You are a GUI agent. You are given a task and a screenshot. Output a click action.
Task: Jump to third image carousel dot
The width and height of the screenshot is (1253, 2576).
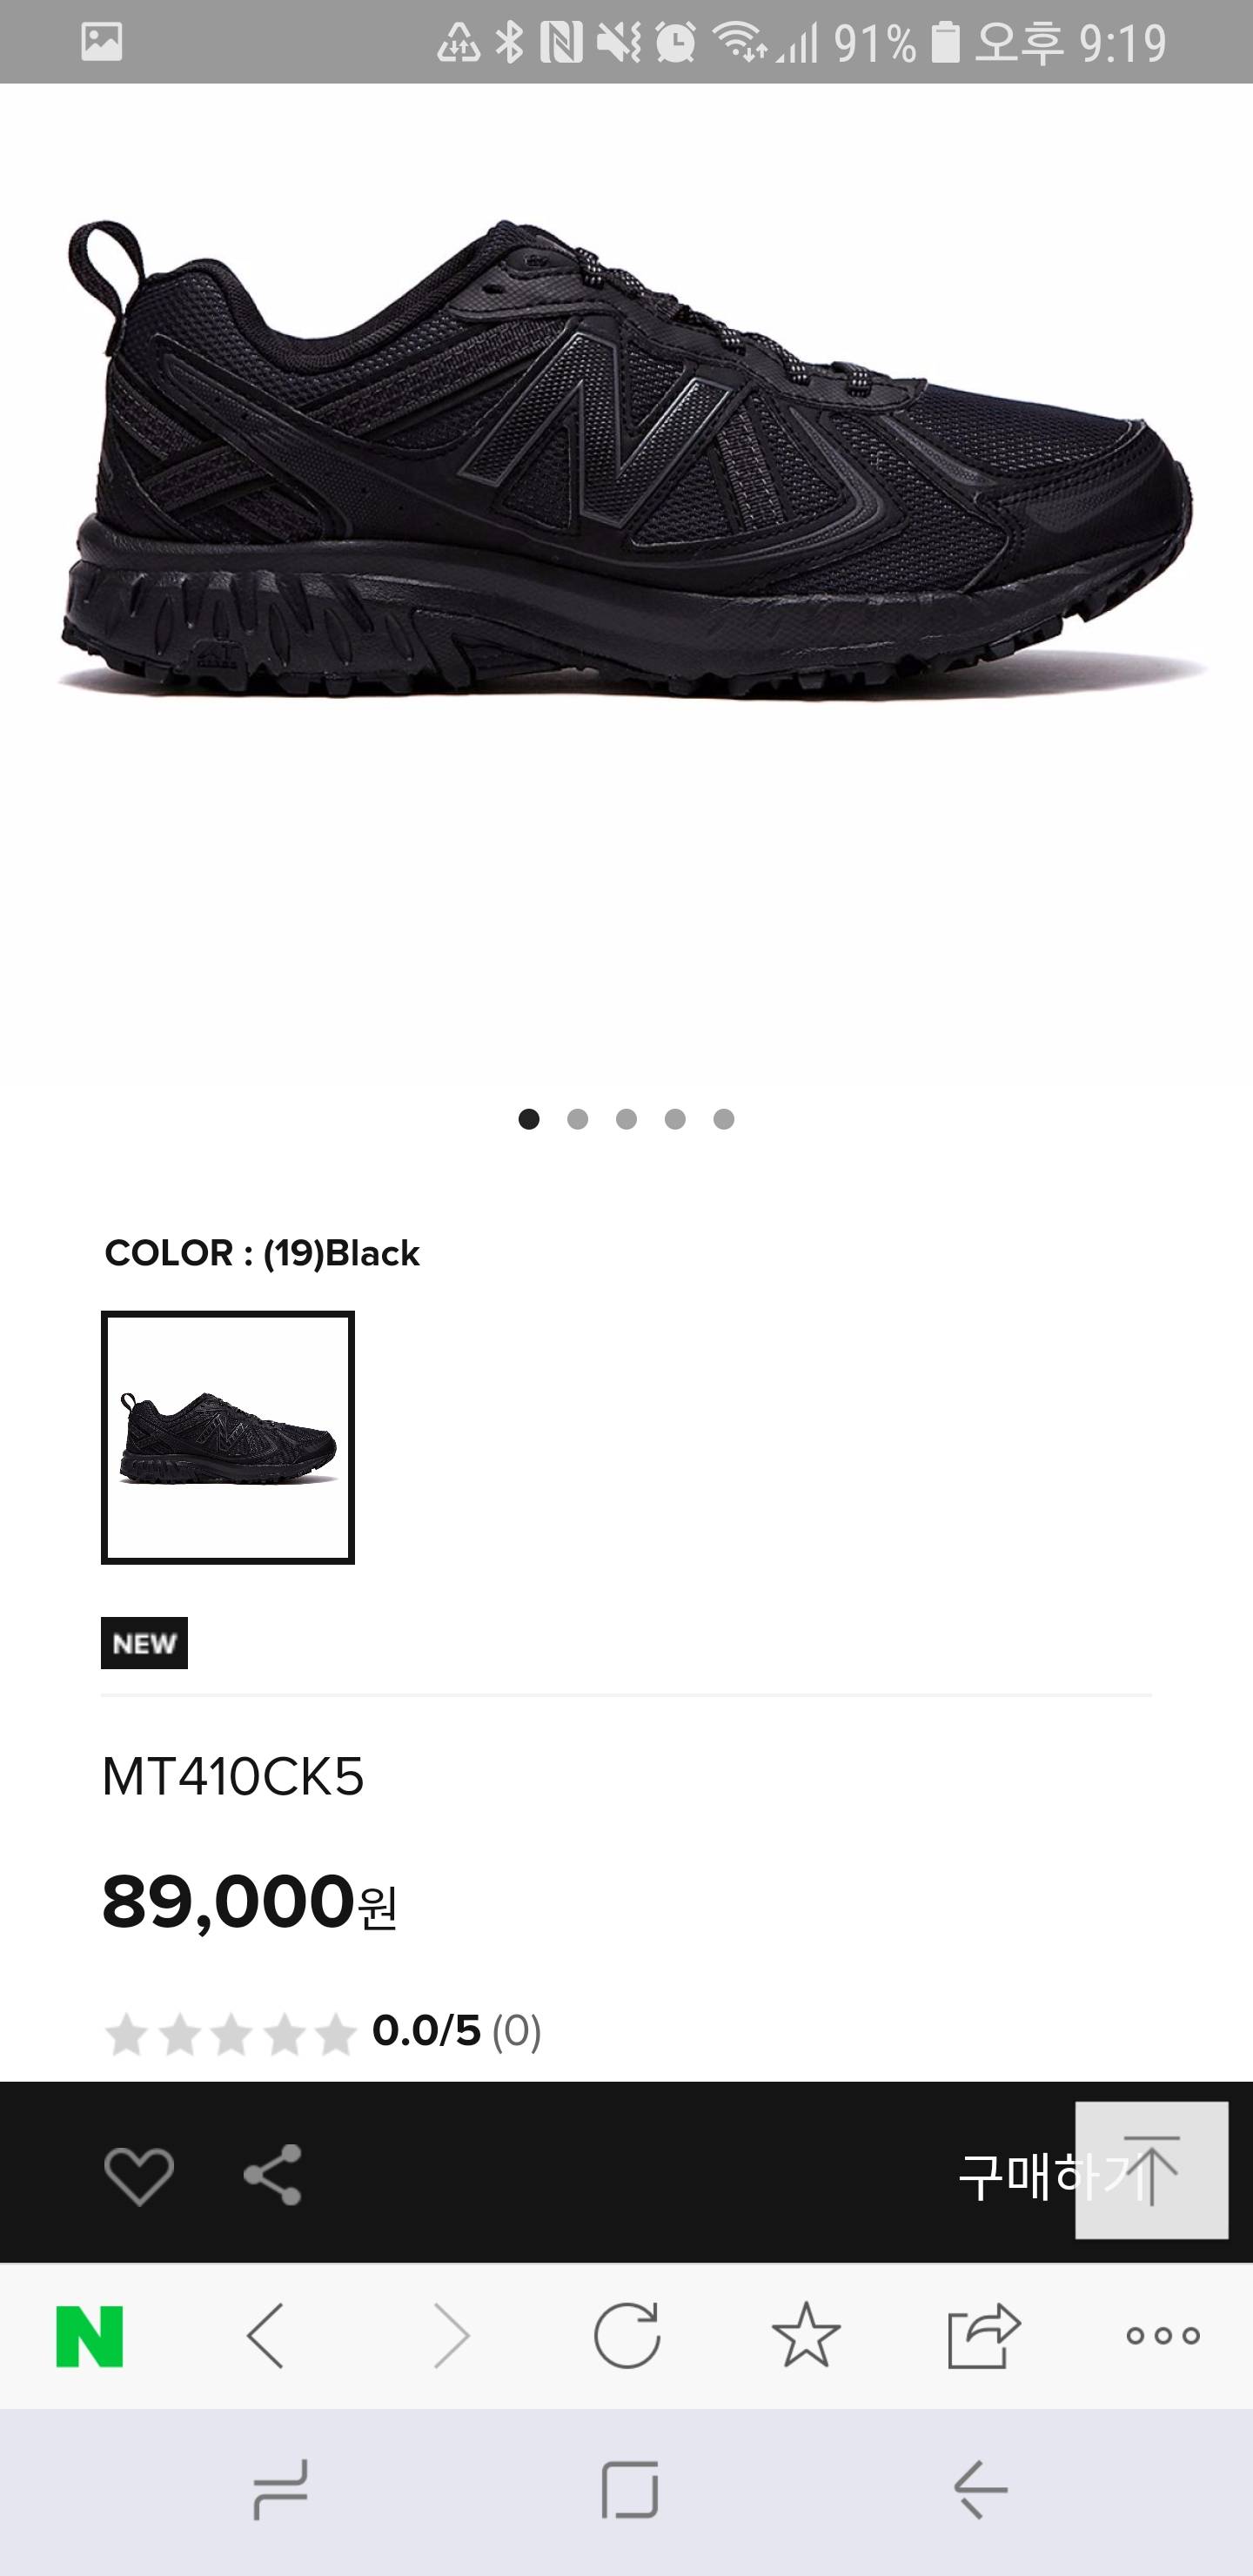click(627, 1119)
